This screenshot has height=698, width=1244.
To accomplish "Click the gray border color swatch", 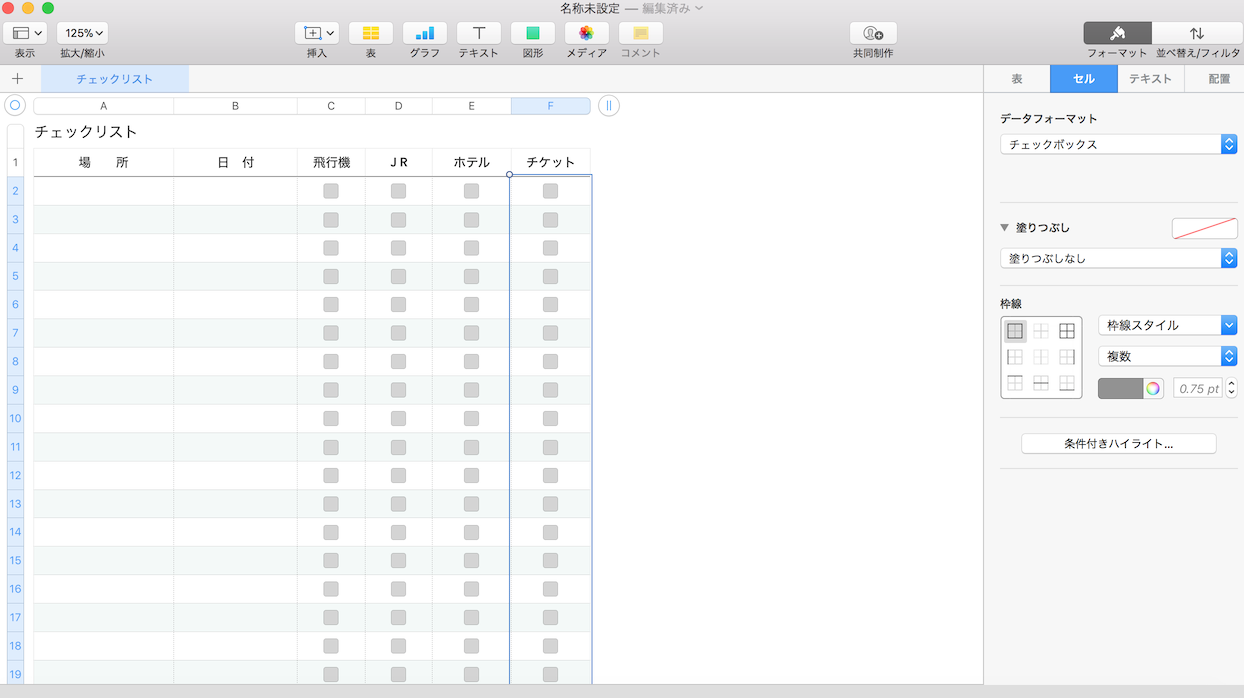I will (x=1121, y=389).
